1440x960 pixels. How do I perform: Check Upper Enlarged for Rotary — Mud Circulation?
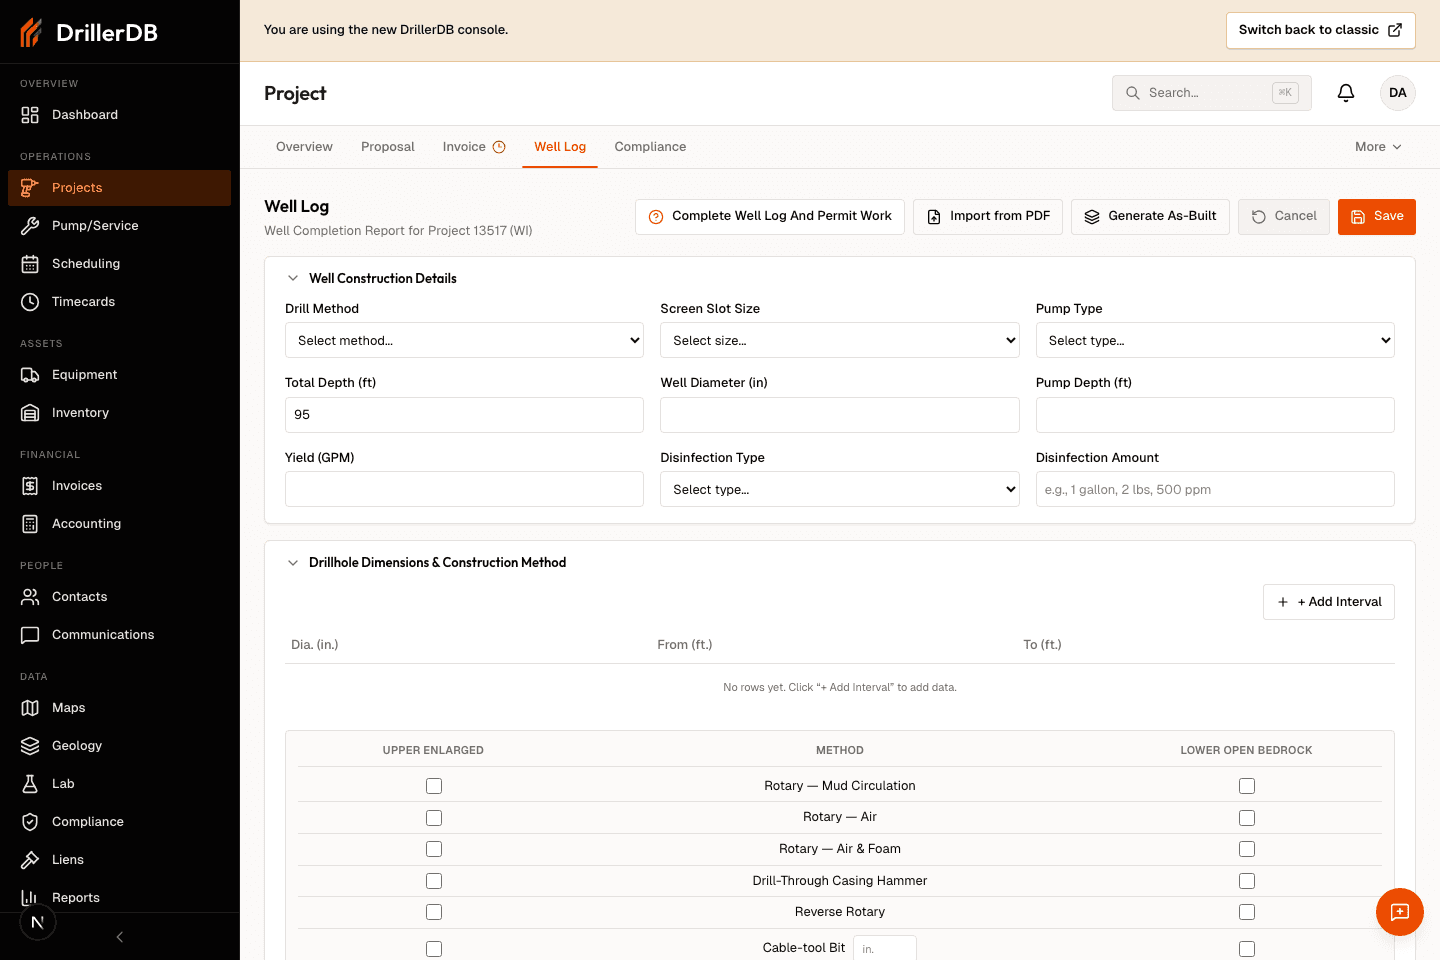(434, 786)
